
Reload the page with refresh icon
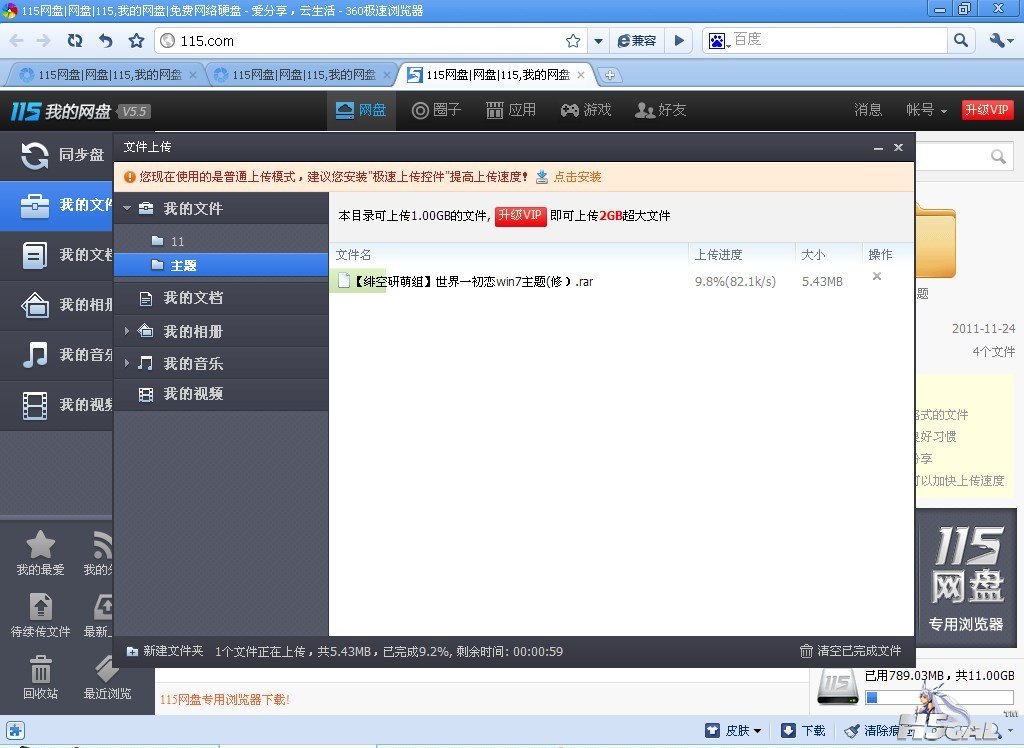click(74, 41)
